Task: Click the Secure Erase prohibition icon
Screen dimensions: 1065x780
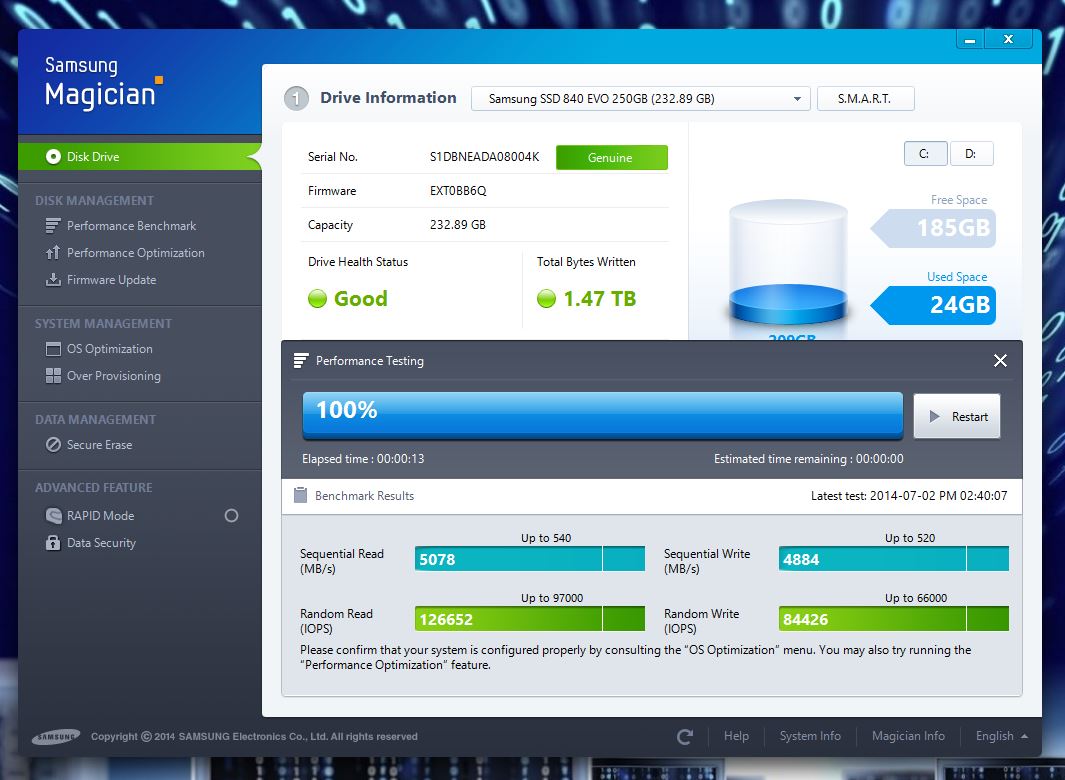Action: [53, 444]
